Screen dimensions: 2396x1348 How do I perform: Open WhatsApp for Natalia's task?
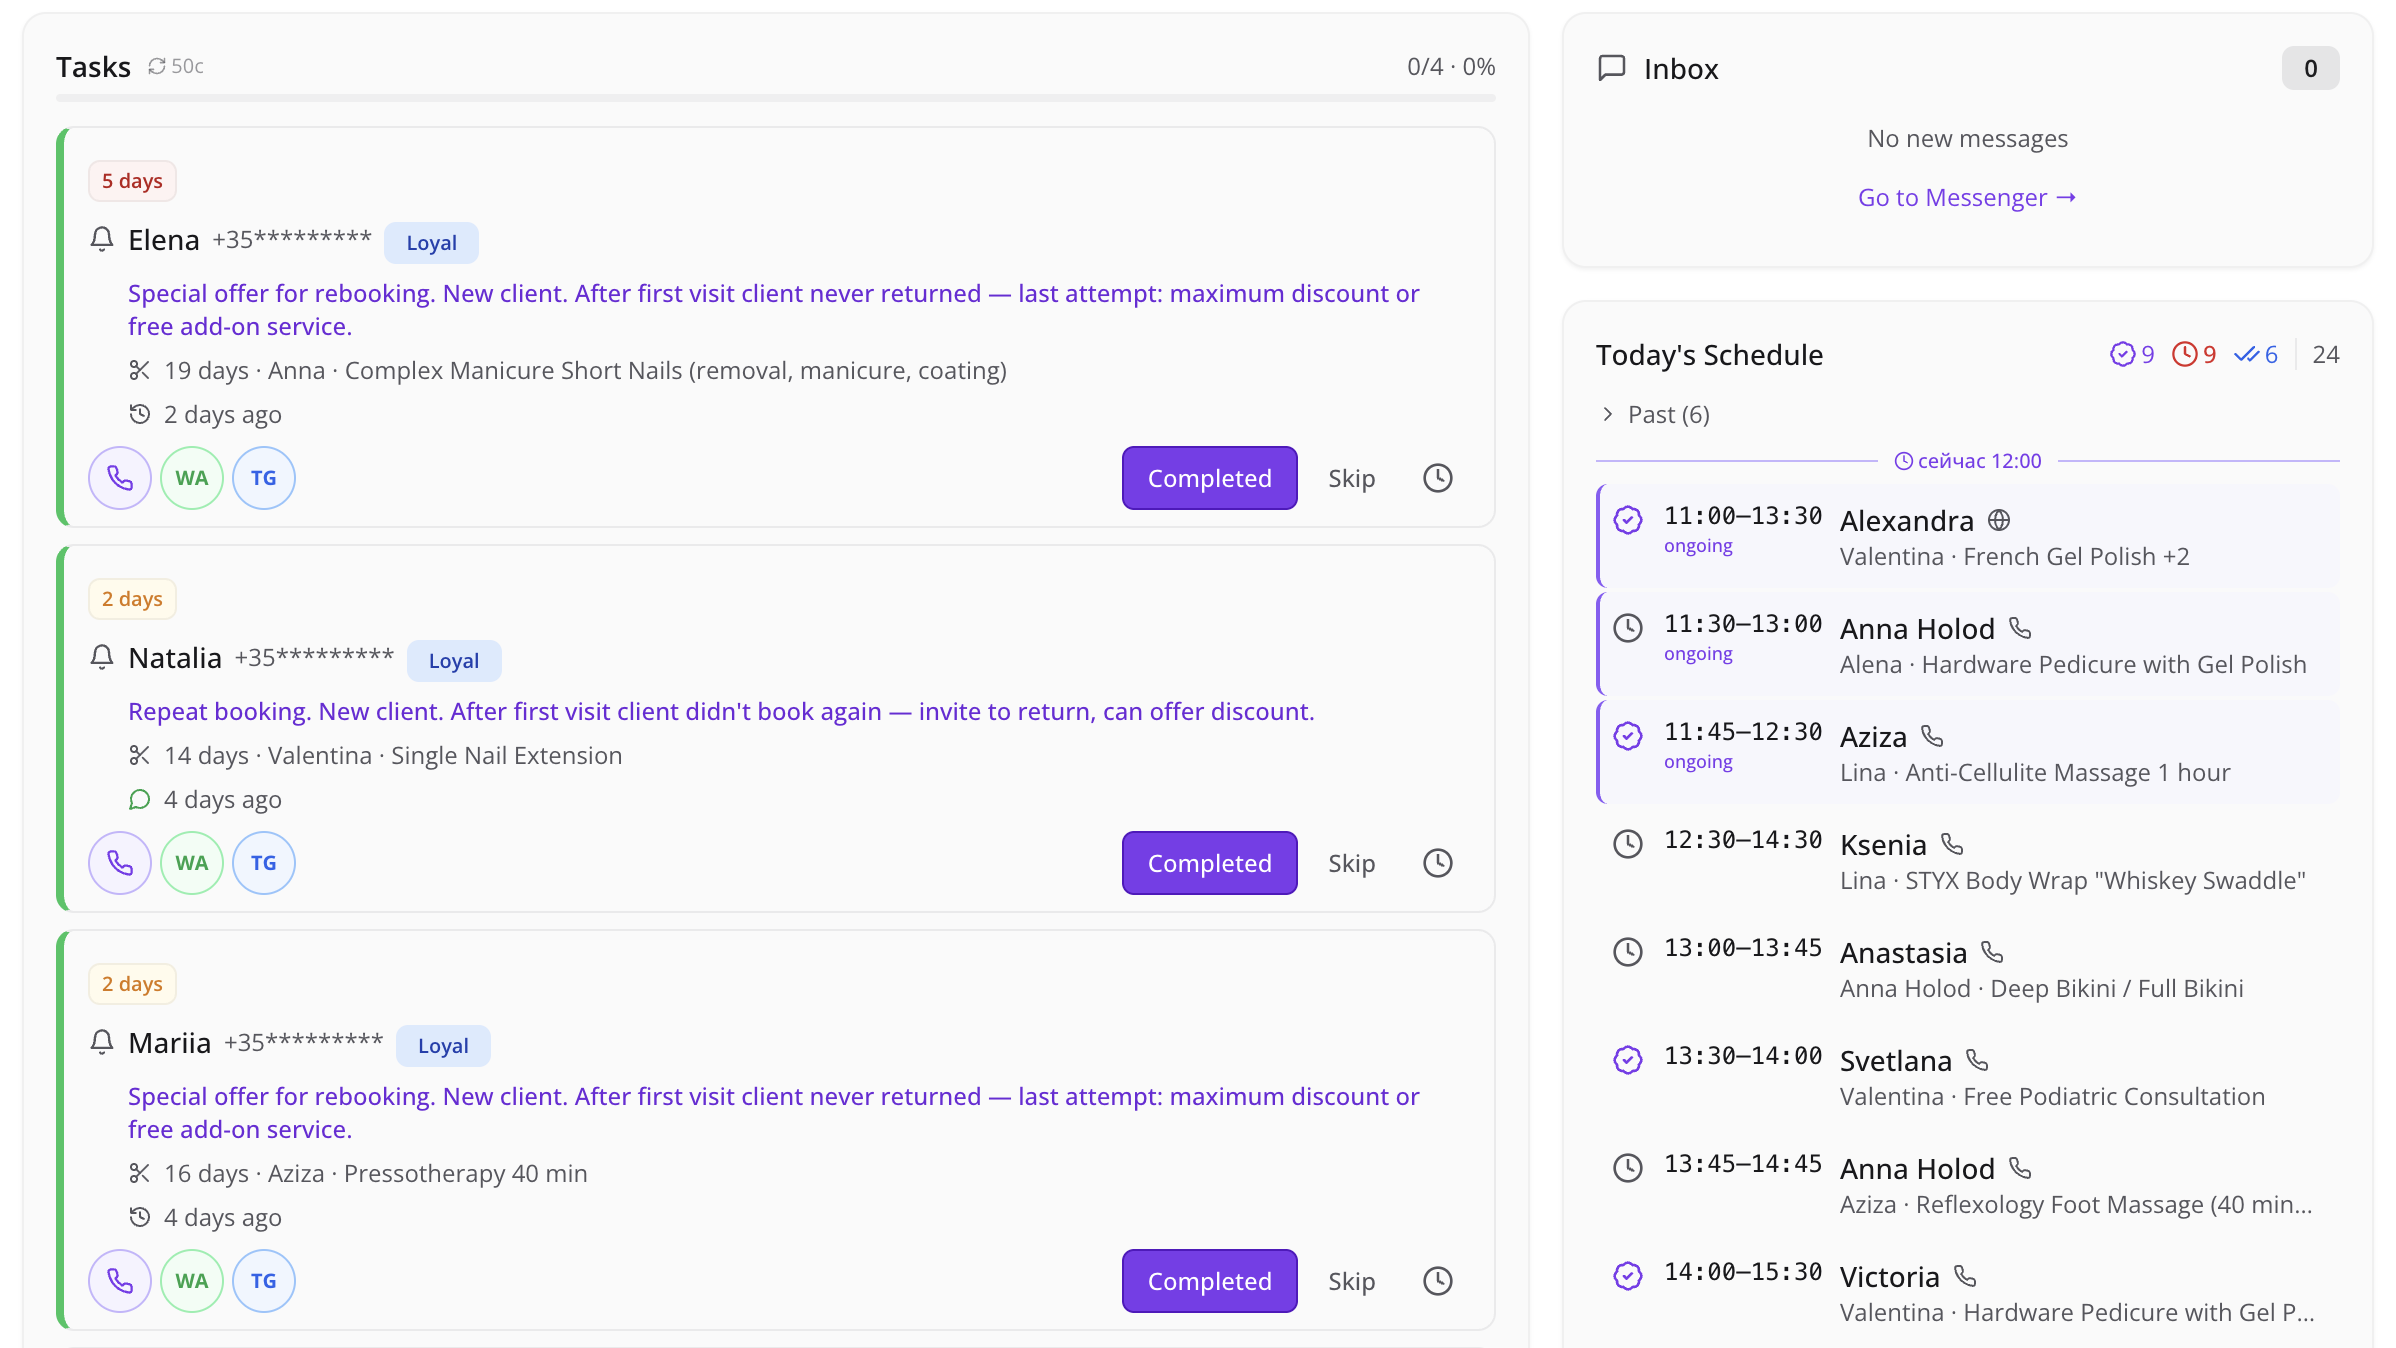192,863
